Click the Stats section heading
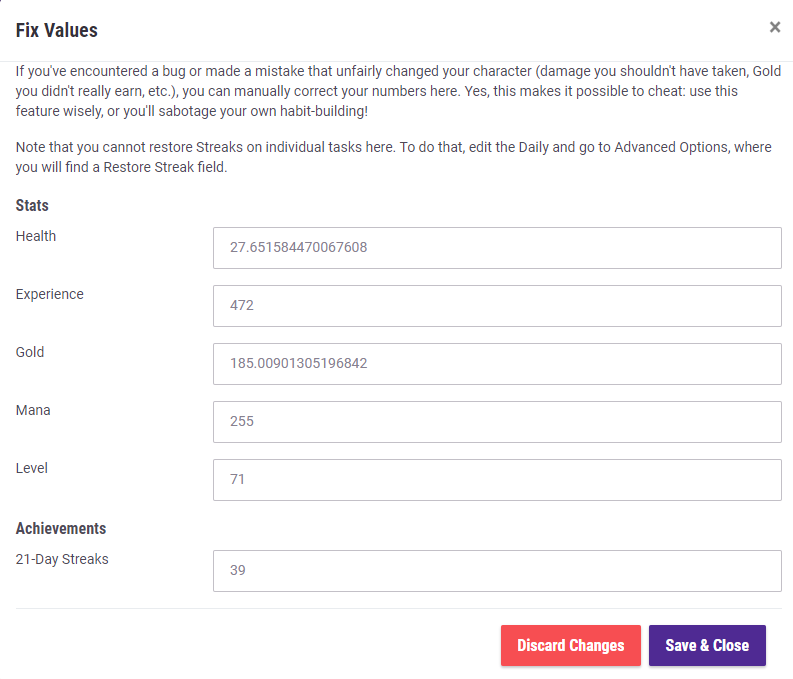 (32, 206)
